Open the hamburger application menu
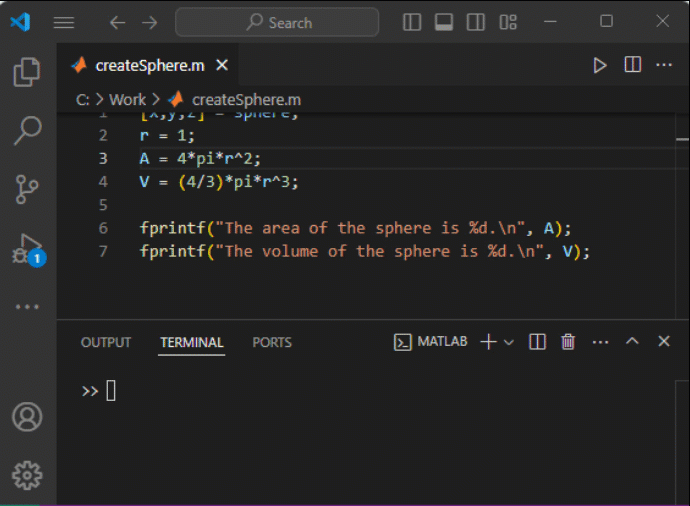 point(64,22)
